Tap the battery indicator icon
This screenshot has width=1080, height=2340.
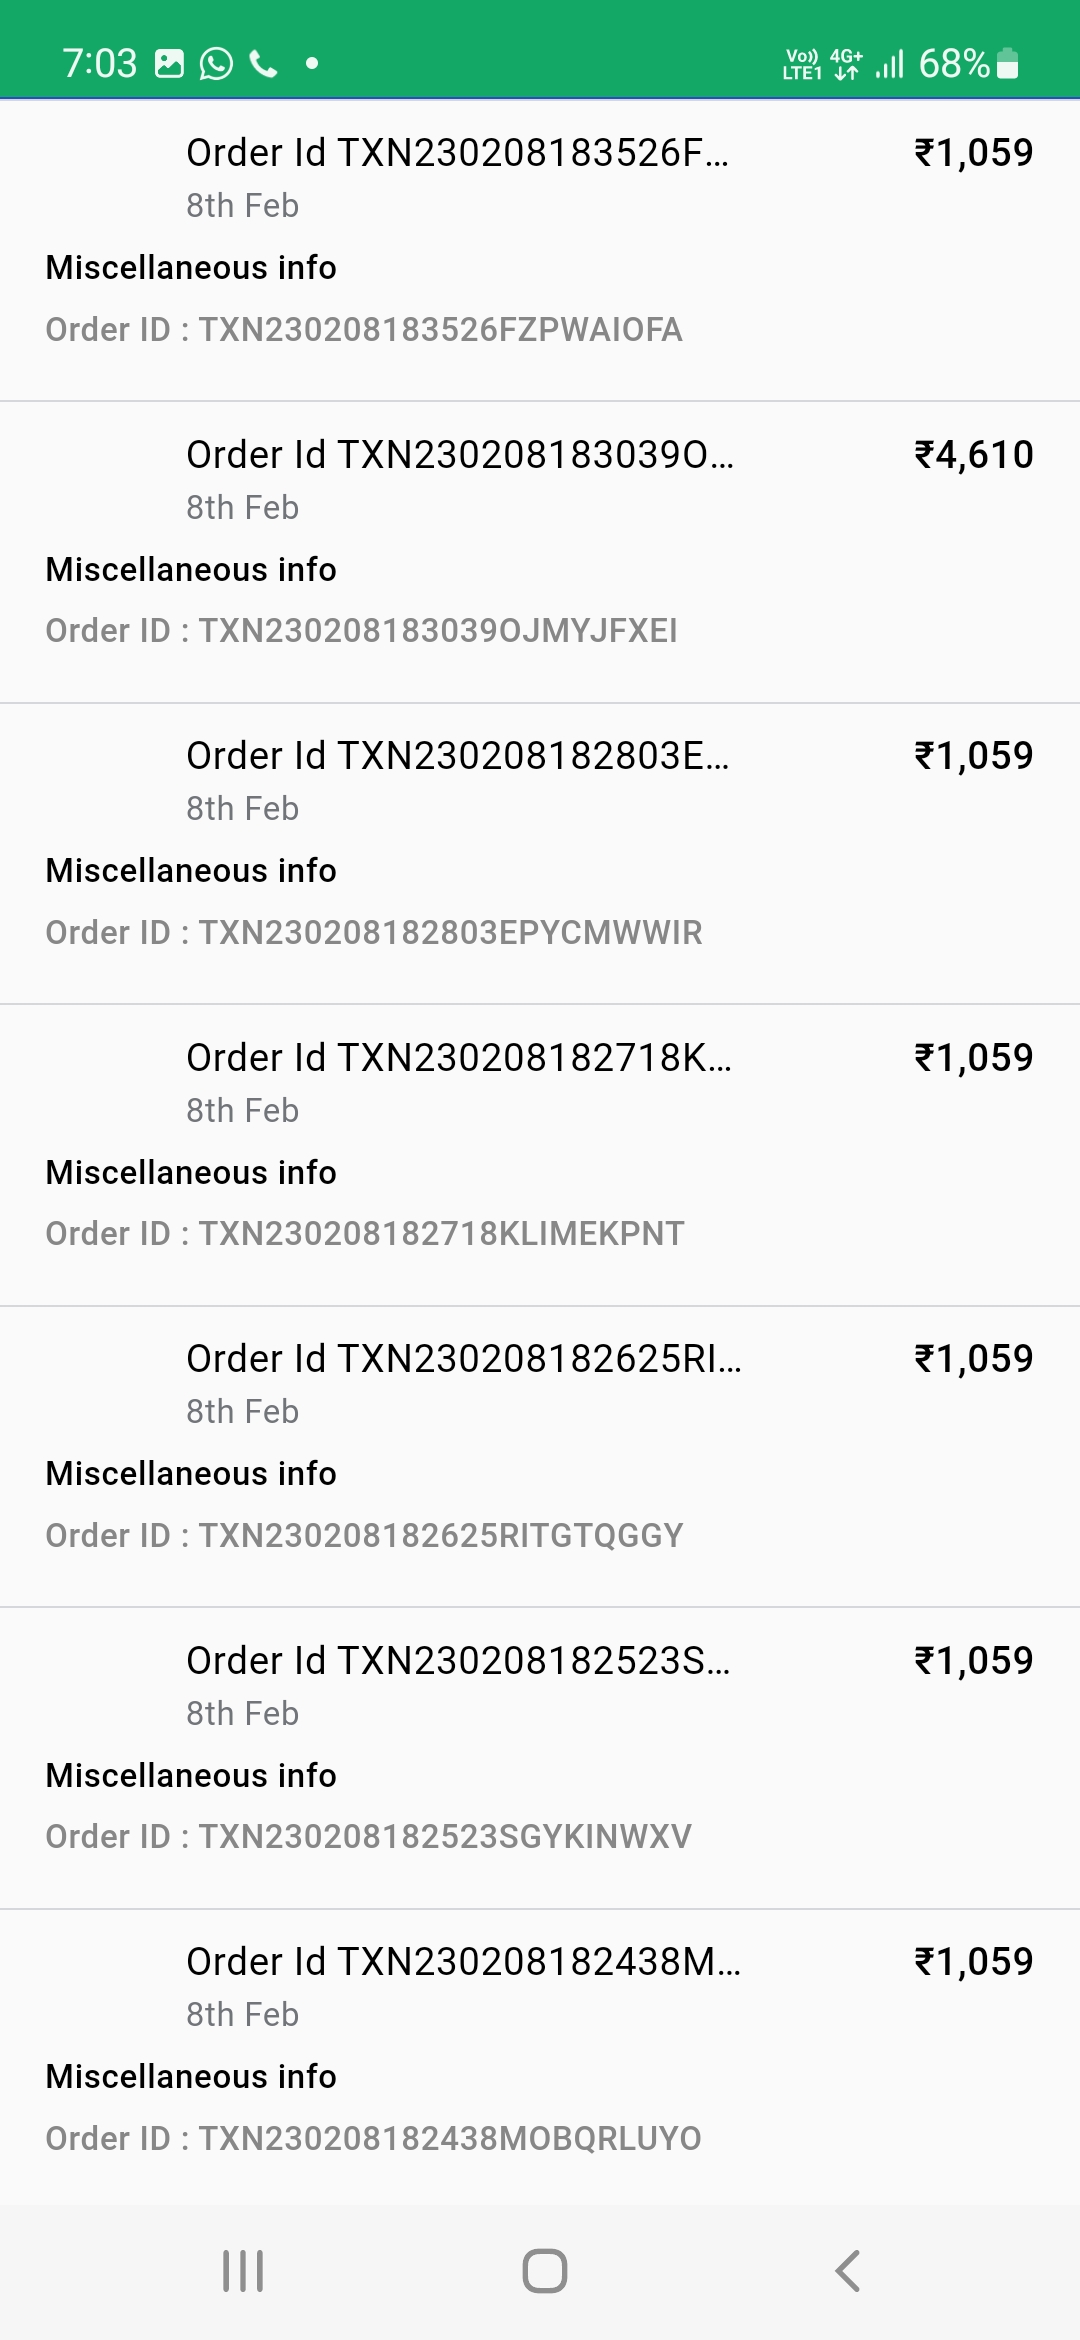pyautogui.click(x=1008, y=64)
